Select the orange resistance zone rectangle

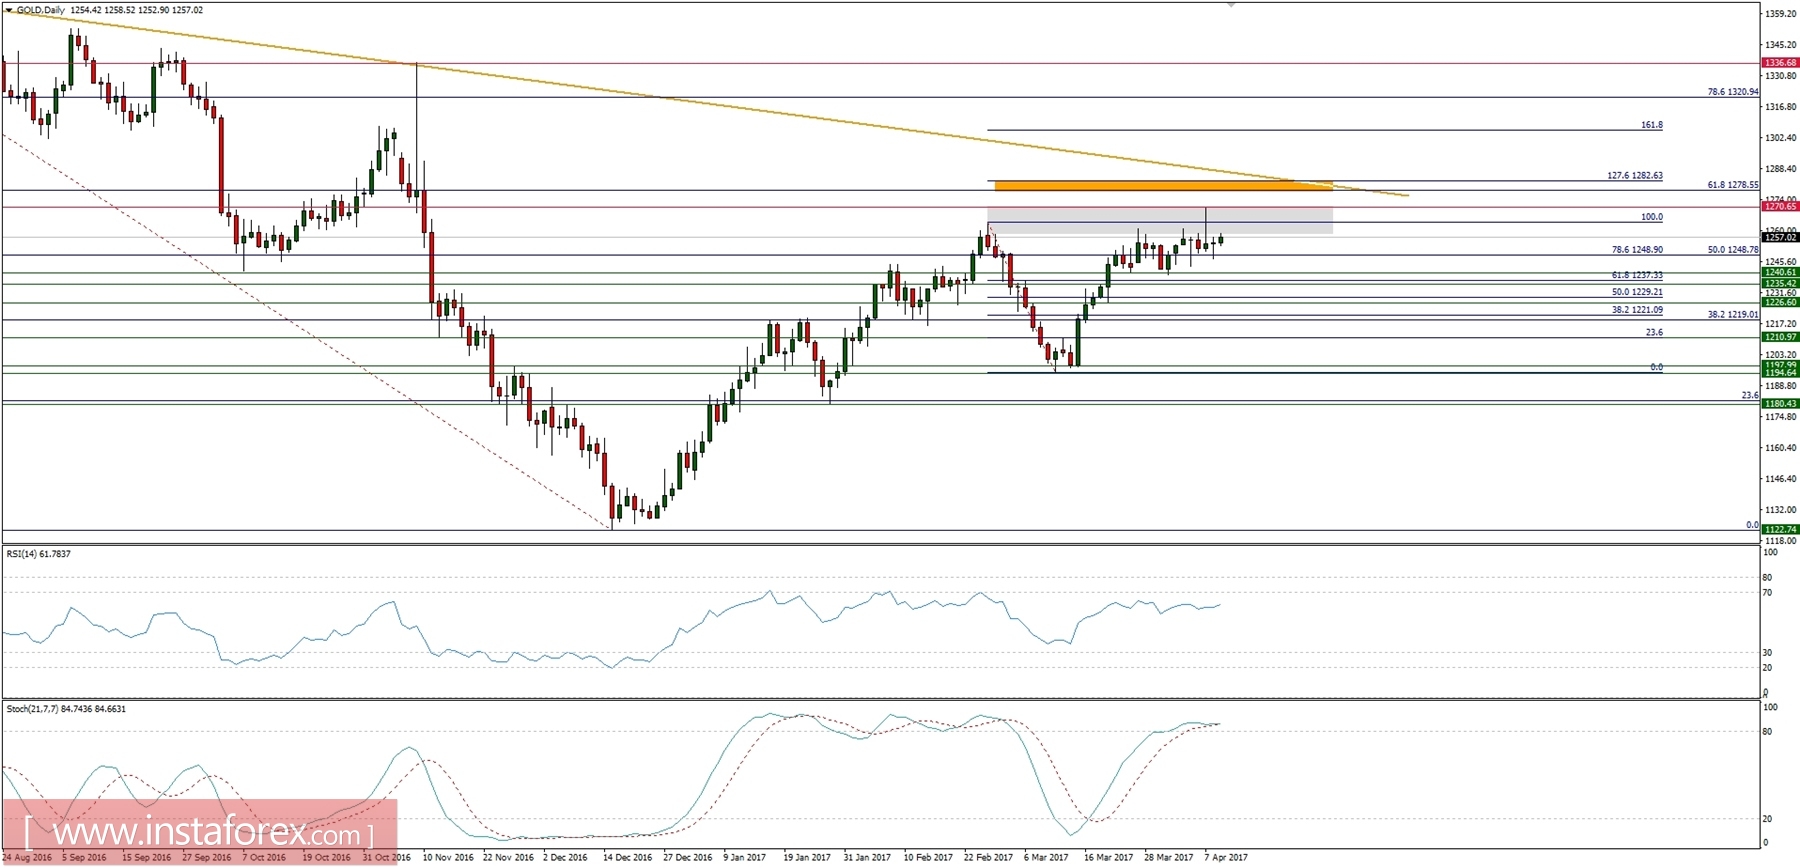tap(1162, 186)
